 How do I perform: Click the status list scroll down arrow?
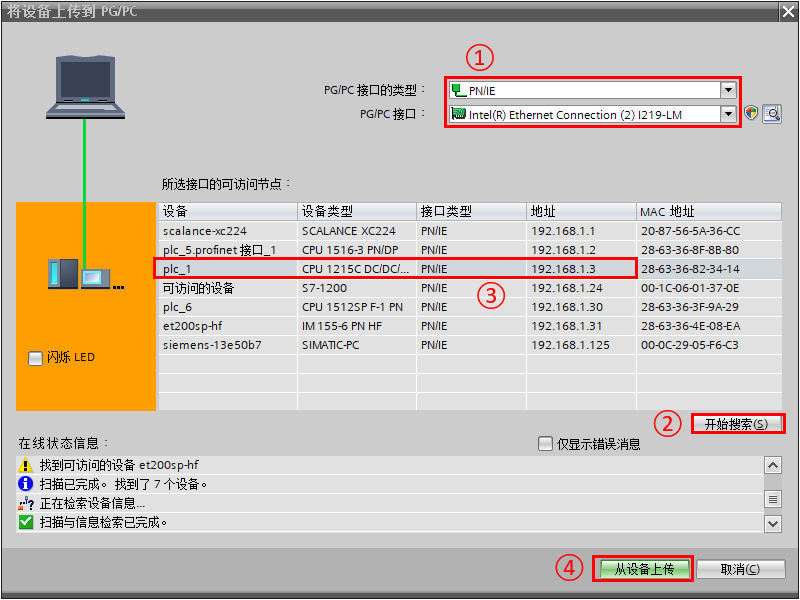point(773,523)
